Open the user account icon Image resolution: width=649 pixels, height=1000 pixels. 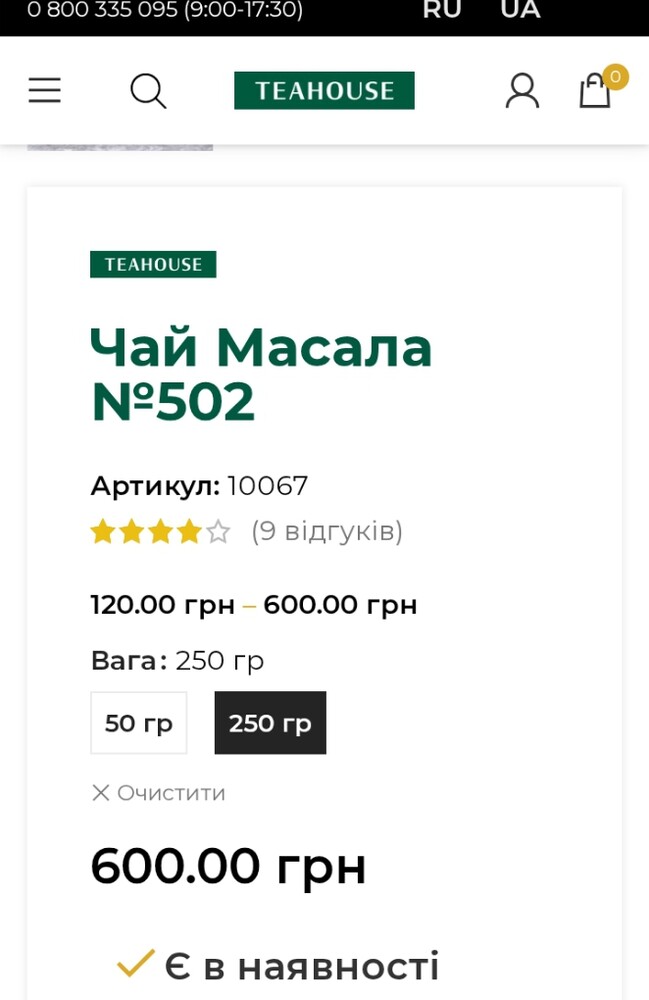point(521,91)
